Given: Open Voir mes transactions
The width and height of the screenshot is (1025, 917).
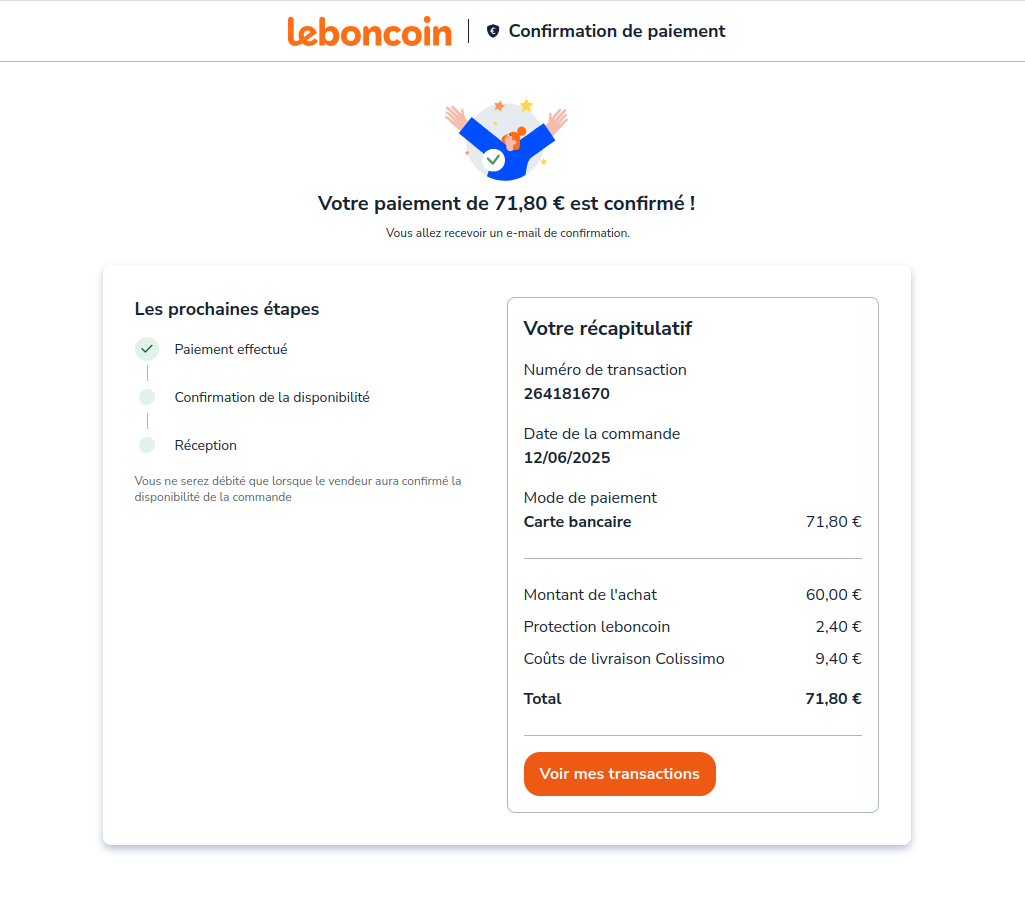Looking at the screenshot, I should (619, 774).
